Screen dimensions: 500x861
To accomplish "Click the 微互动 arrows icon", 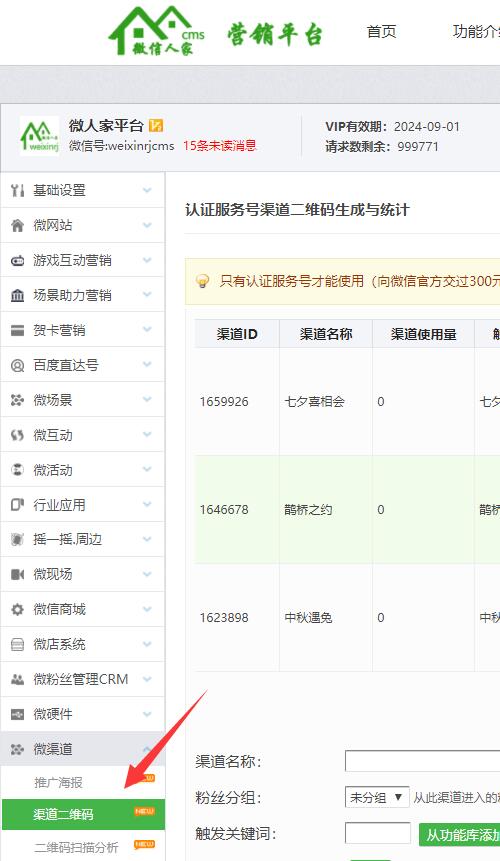I will 18,435.
